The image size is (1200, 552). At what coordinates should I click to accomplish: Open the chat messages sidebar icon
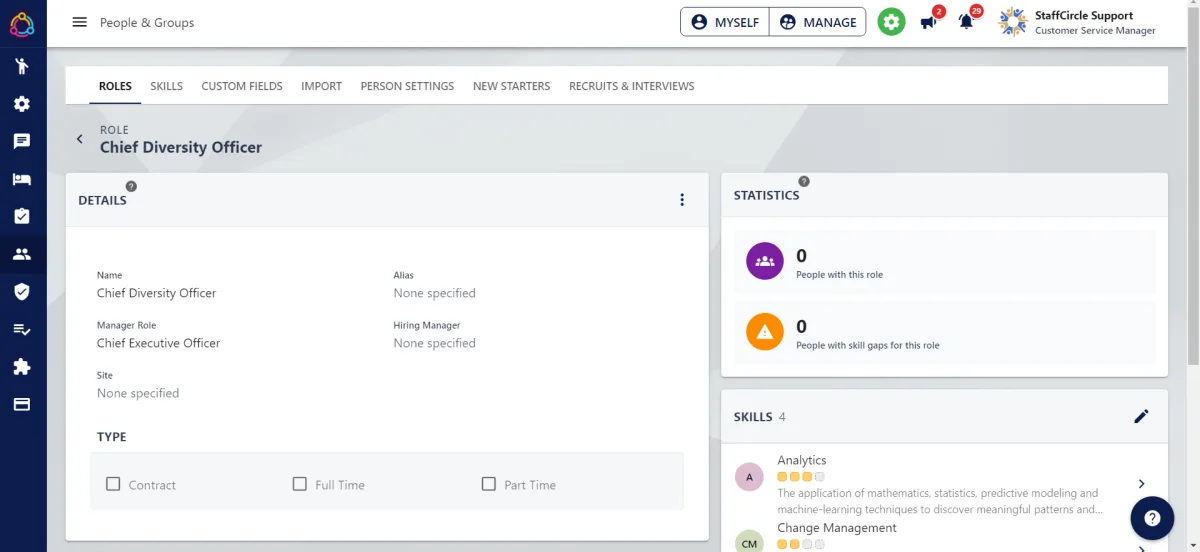click(22, 141)
